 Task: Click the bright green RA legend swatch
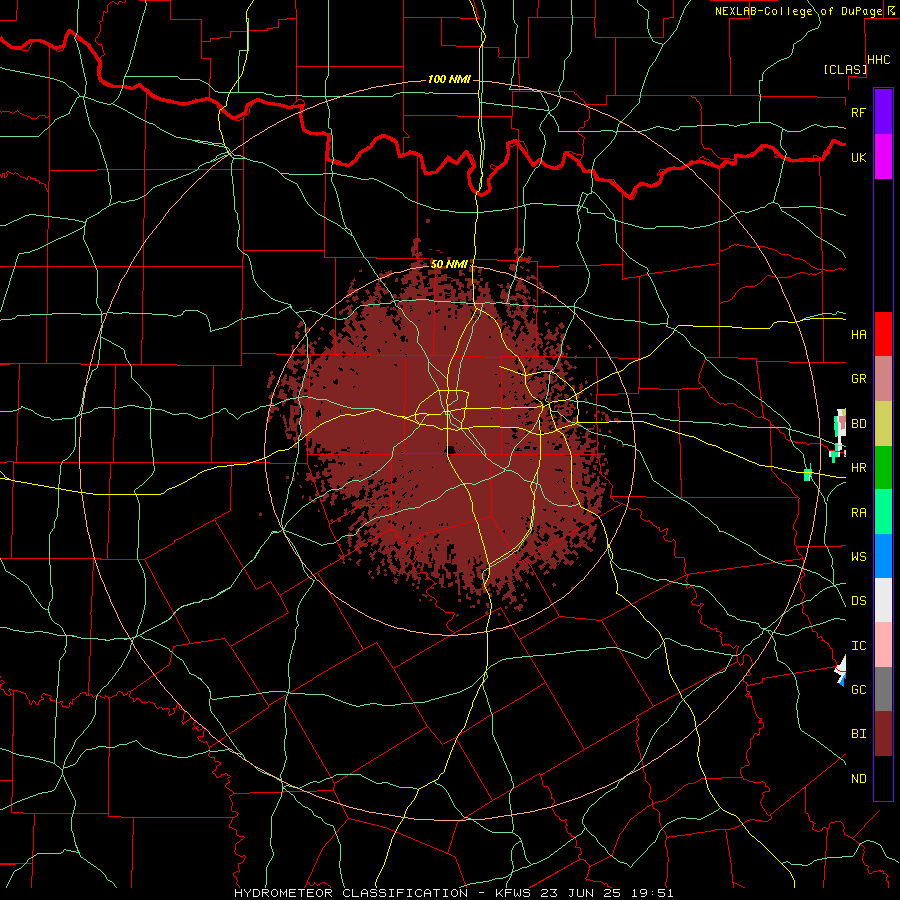click(883, 512)
